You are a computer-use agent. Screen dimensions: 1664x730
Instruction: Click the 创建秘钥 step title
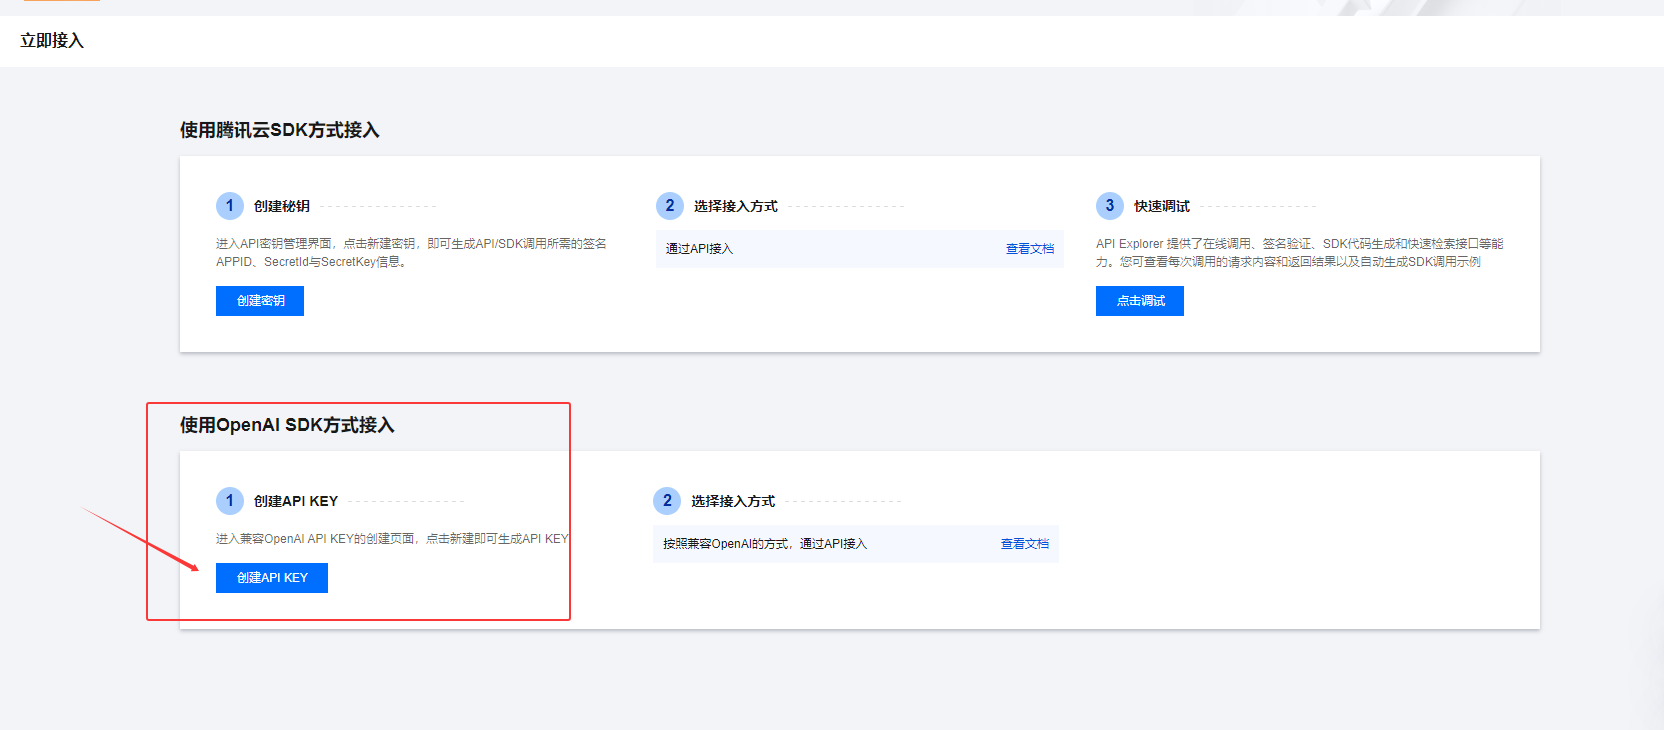[282, 206]
